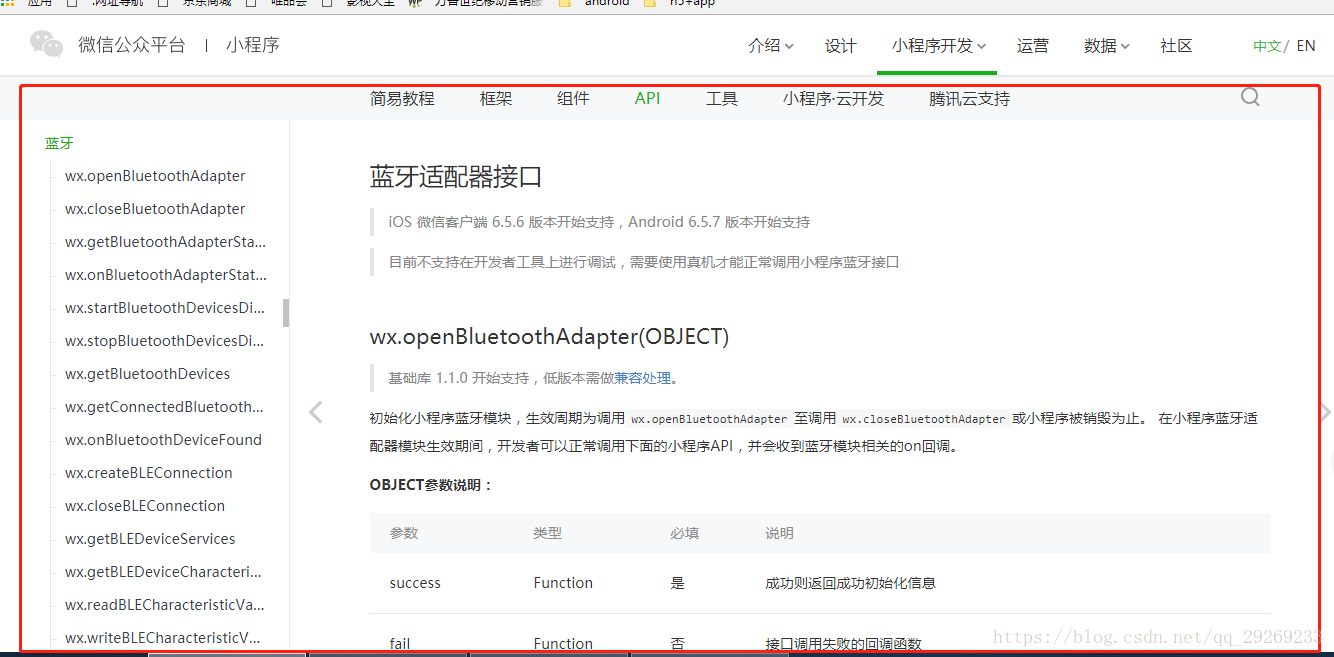This screenshot has width=1334, height=657.
Task: Click inline code wx.closeBluetoothAdapter
Action: click(x=924, y=419)
